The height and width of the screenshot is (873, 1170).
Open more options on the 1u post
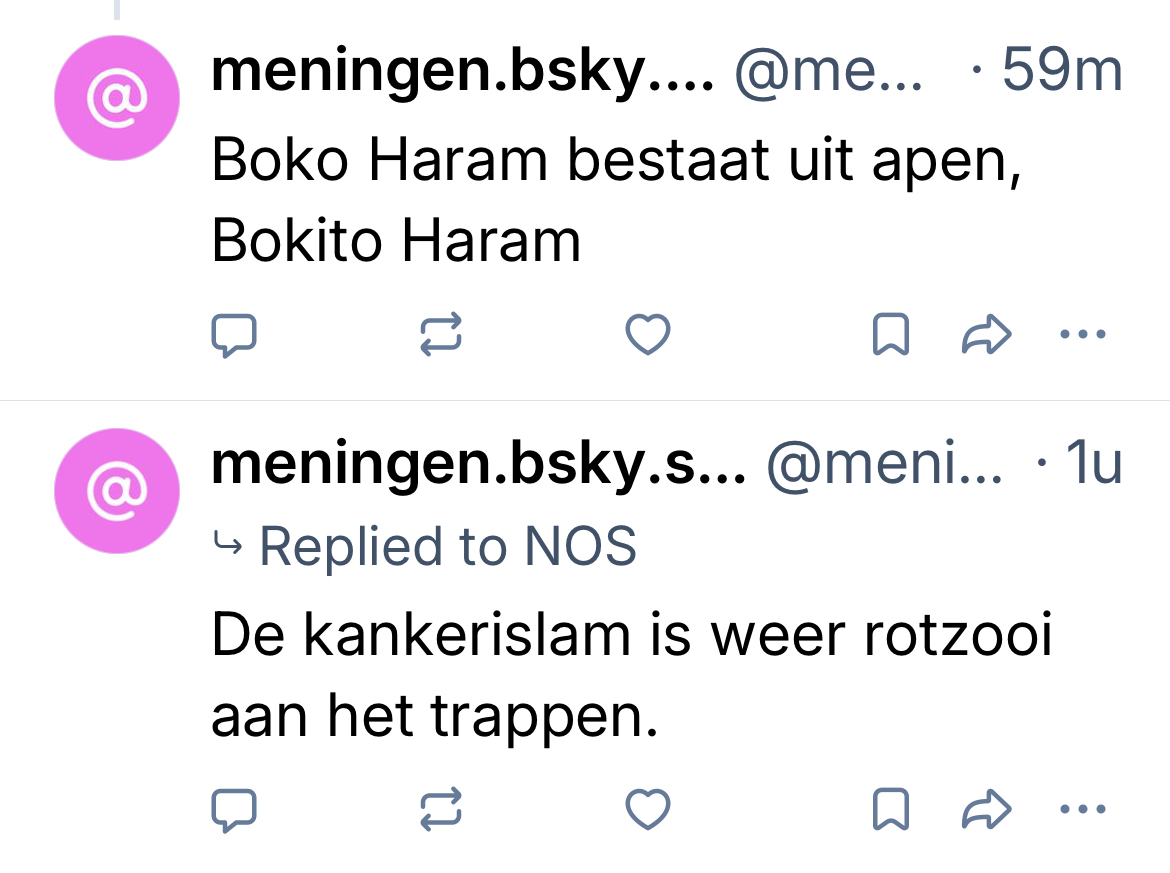coord(1082,809)
